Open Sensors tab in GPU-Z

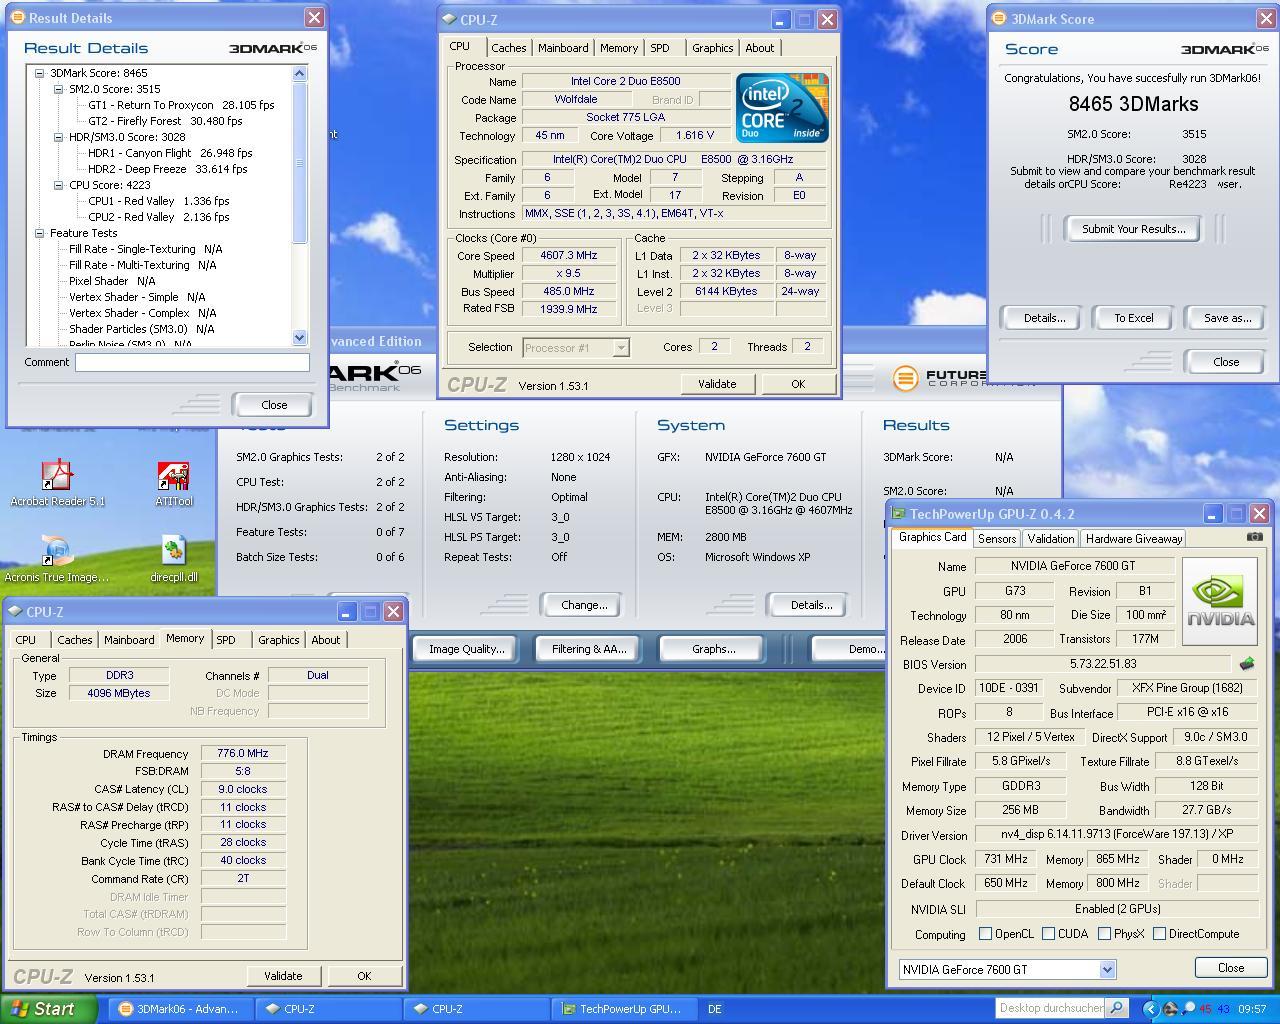997,539
